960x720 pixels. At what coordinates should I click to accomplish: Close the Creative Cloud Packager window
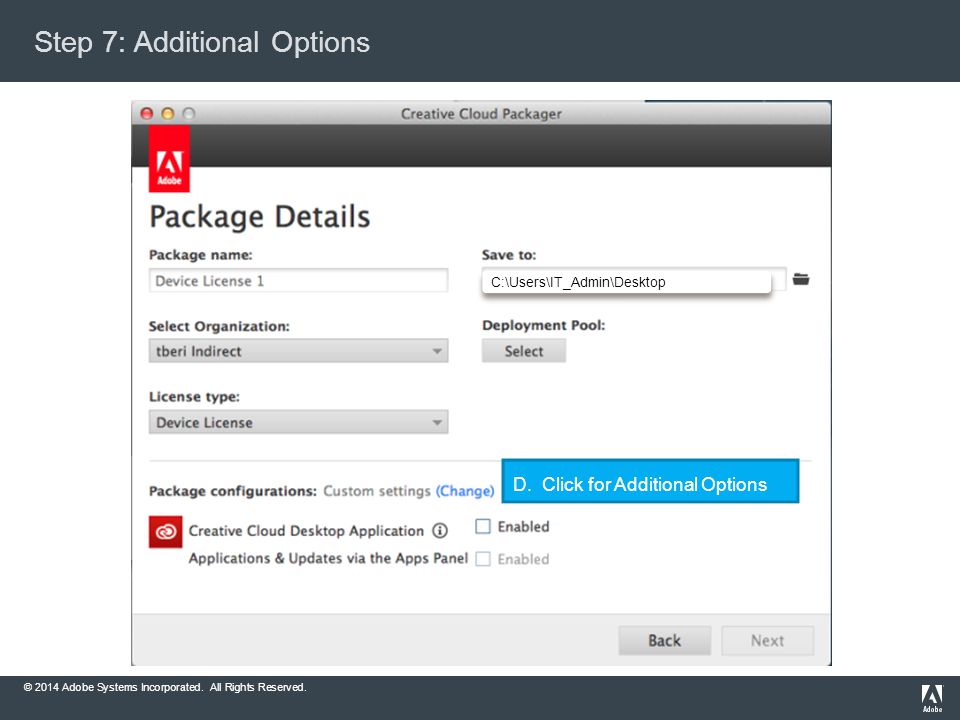point(147,113)
